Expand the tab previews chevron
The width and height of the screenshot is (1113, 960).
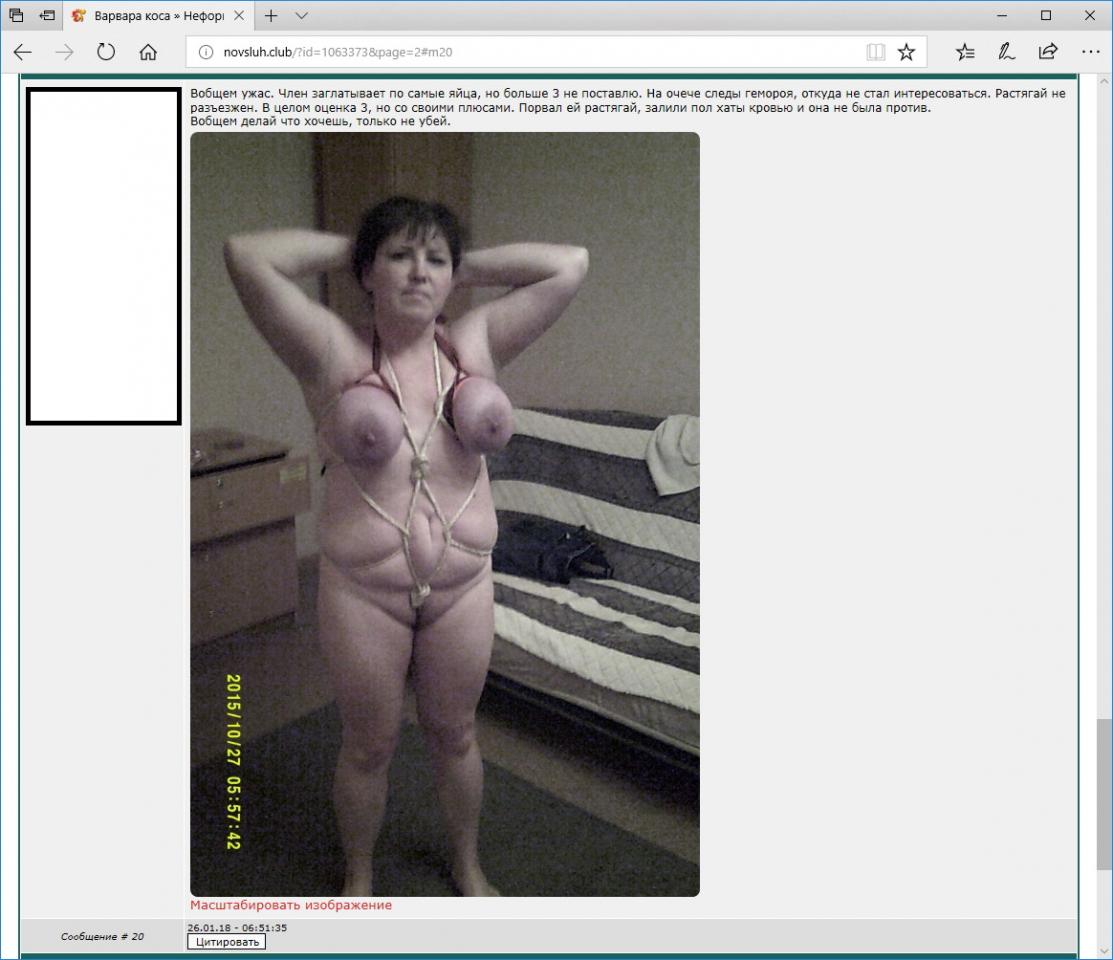tap(302, 16)
